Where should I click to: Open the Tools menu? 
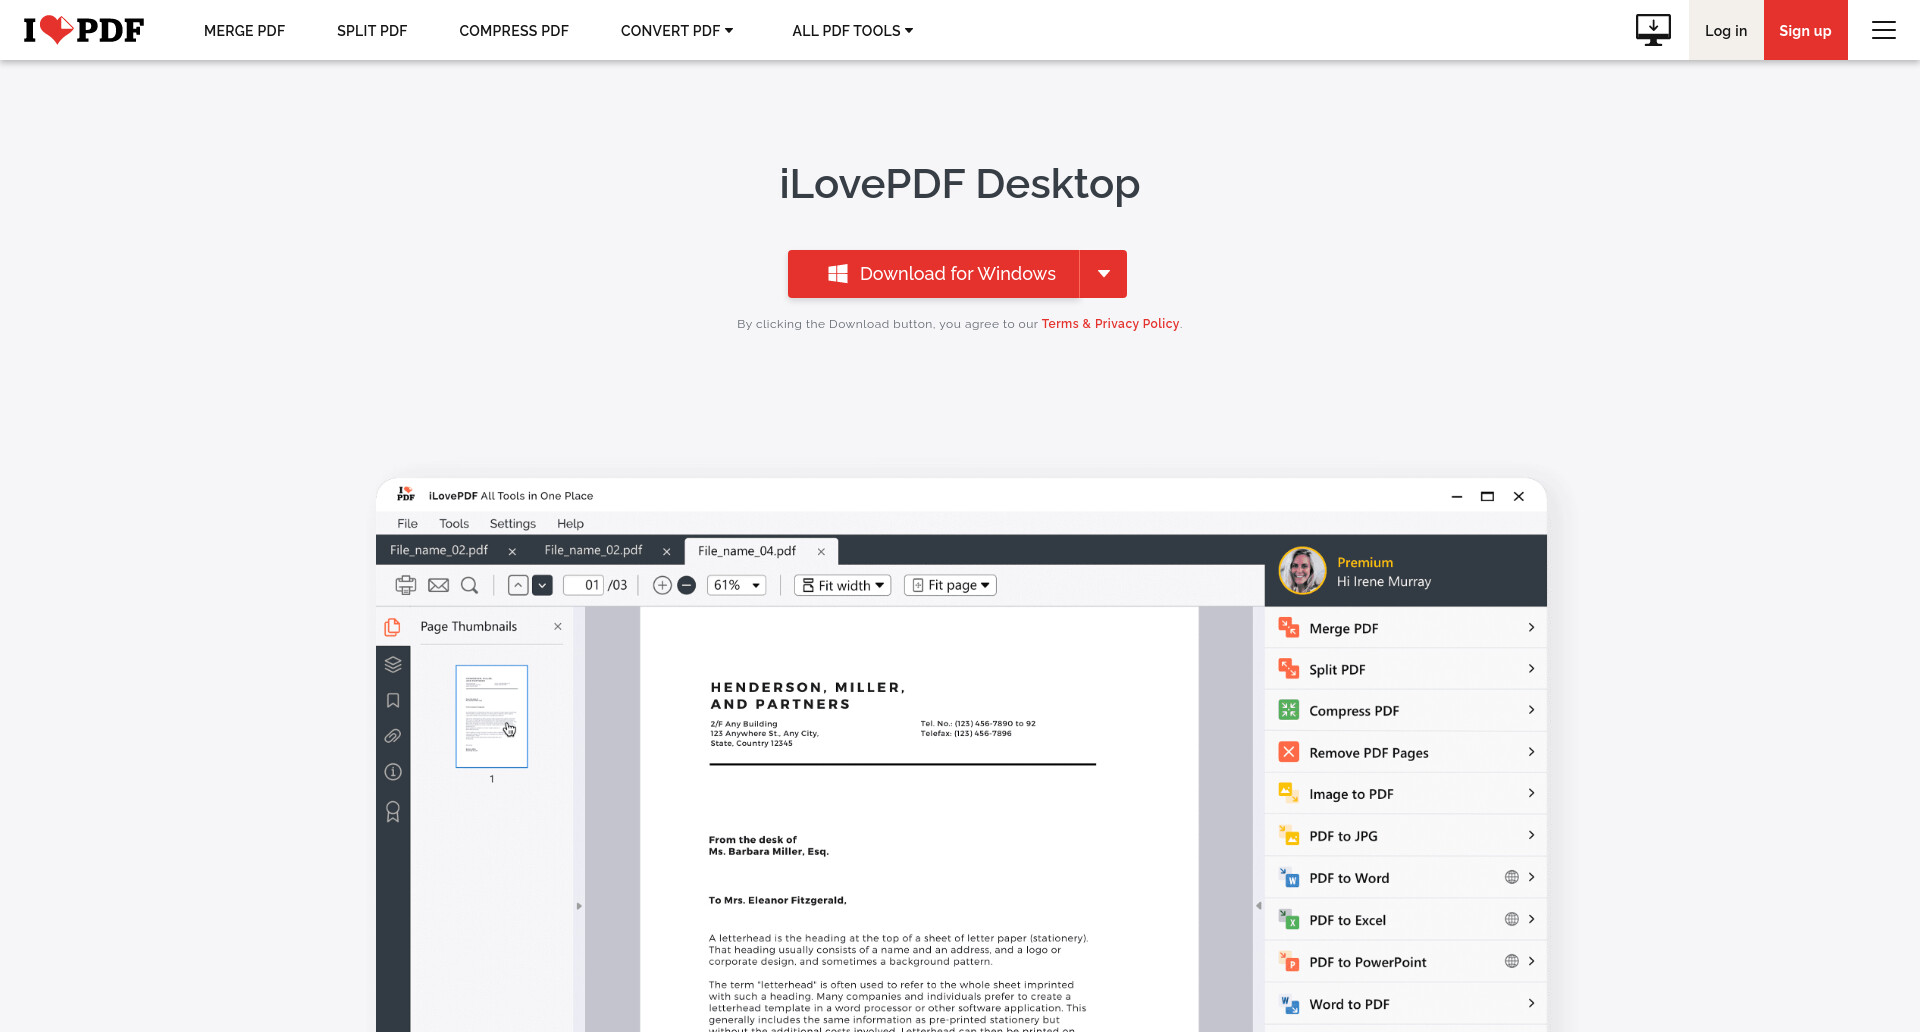click(x=454, y=523)
